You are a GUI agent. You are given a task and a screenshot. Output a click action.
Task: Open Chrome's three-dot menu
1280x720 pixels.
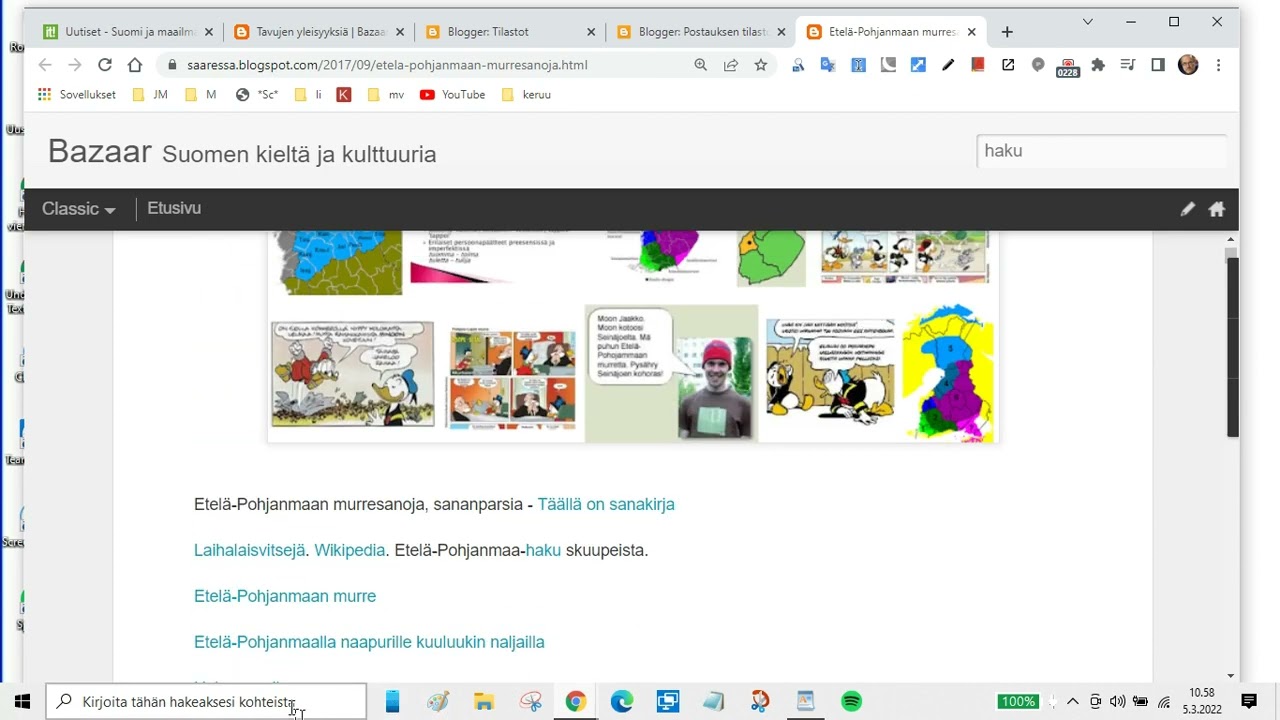coord(1218,65)
